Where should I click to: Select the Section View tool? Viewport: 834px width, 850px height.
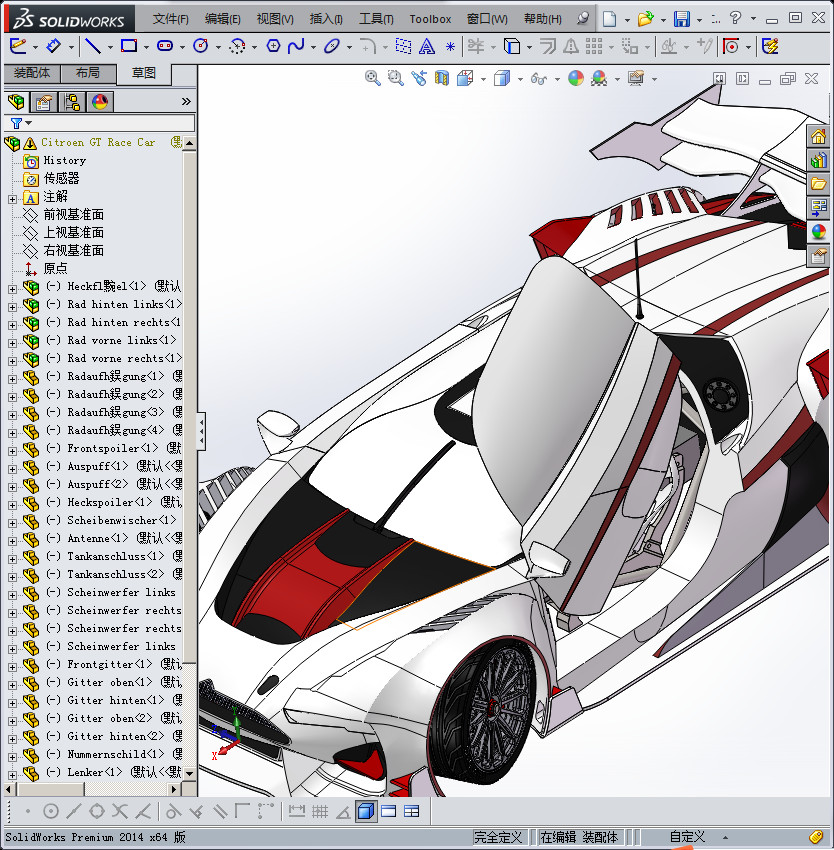pos(442,78)
